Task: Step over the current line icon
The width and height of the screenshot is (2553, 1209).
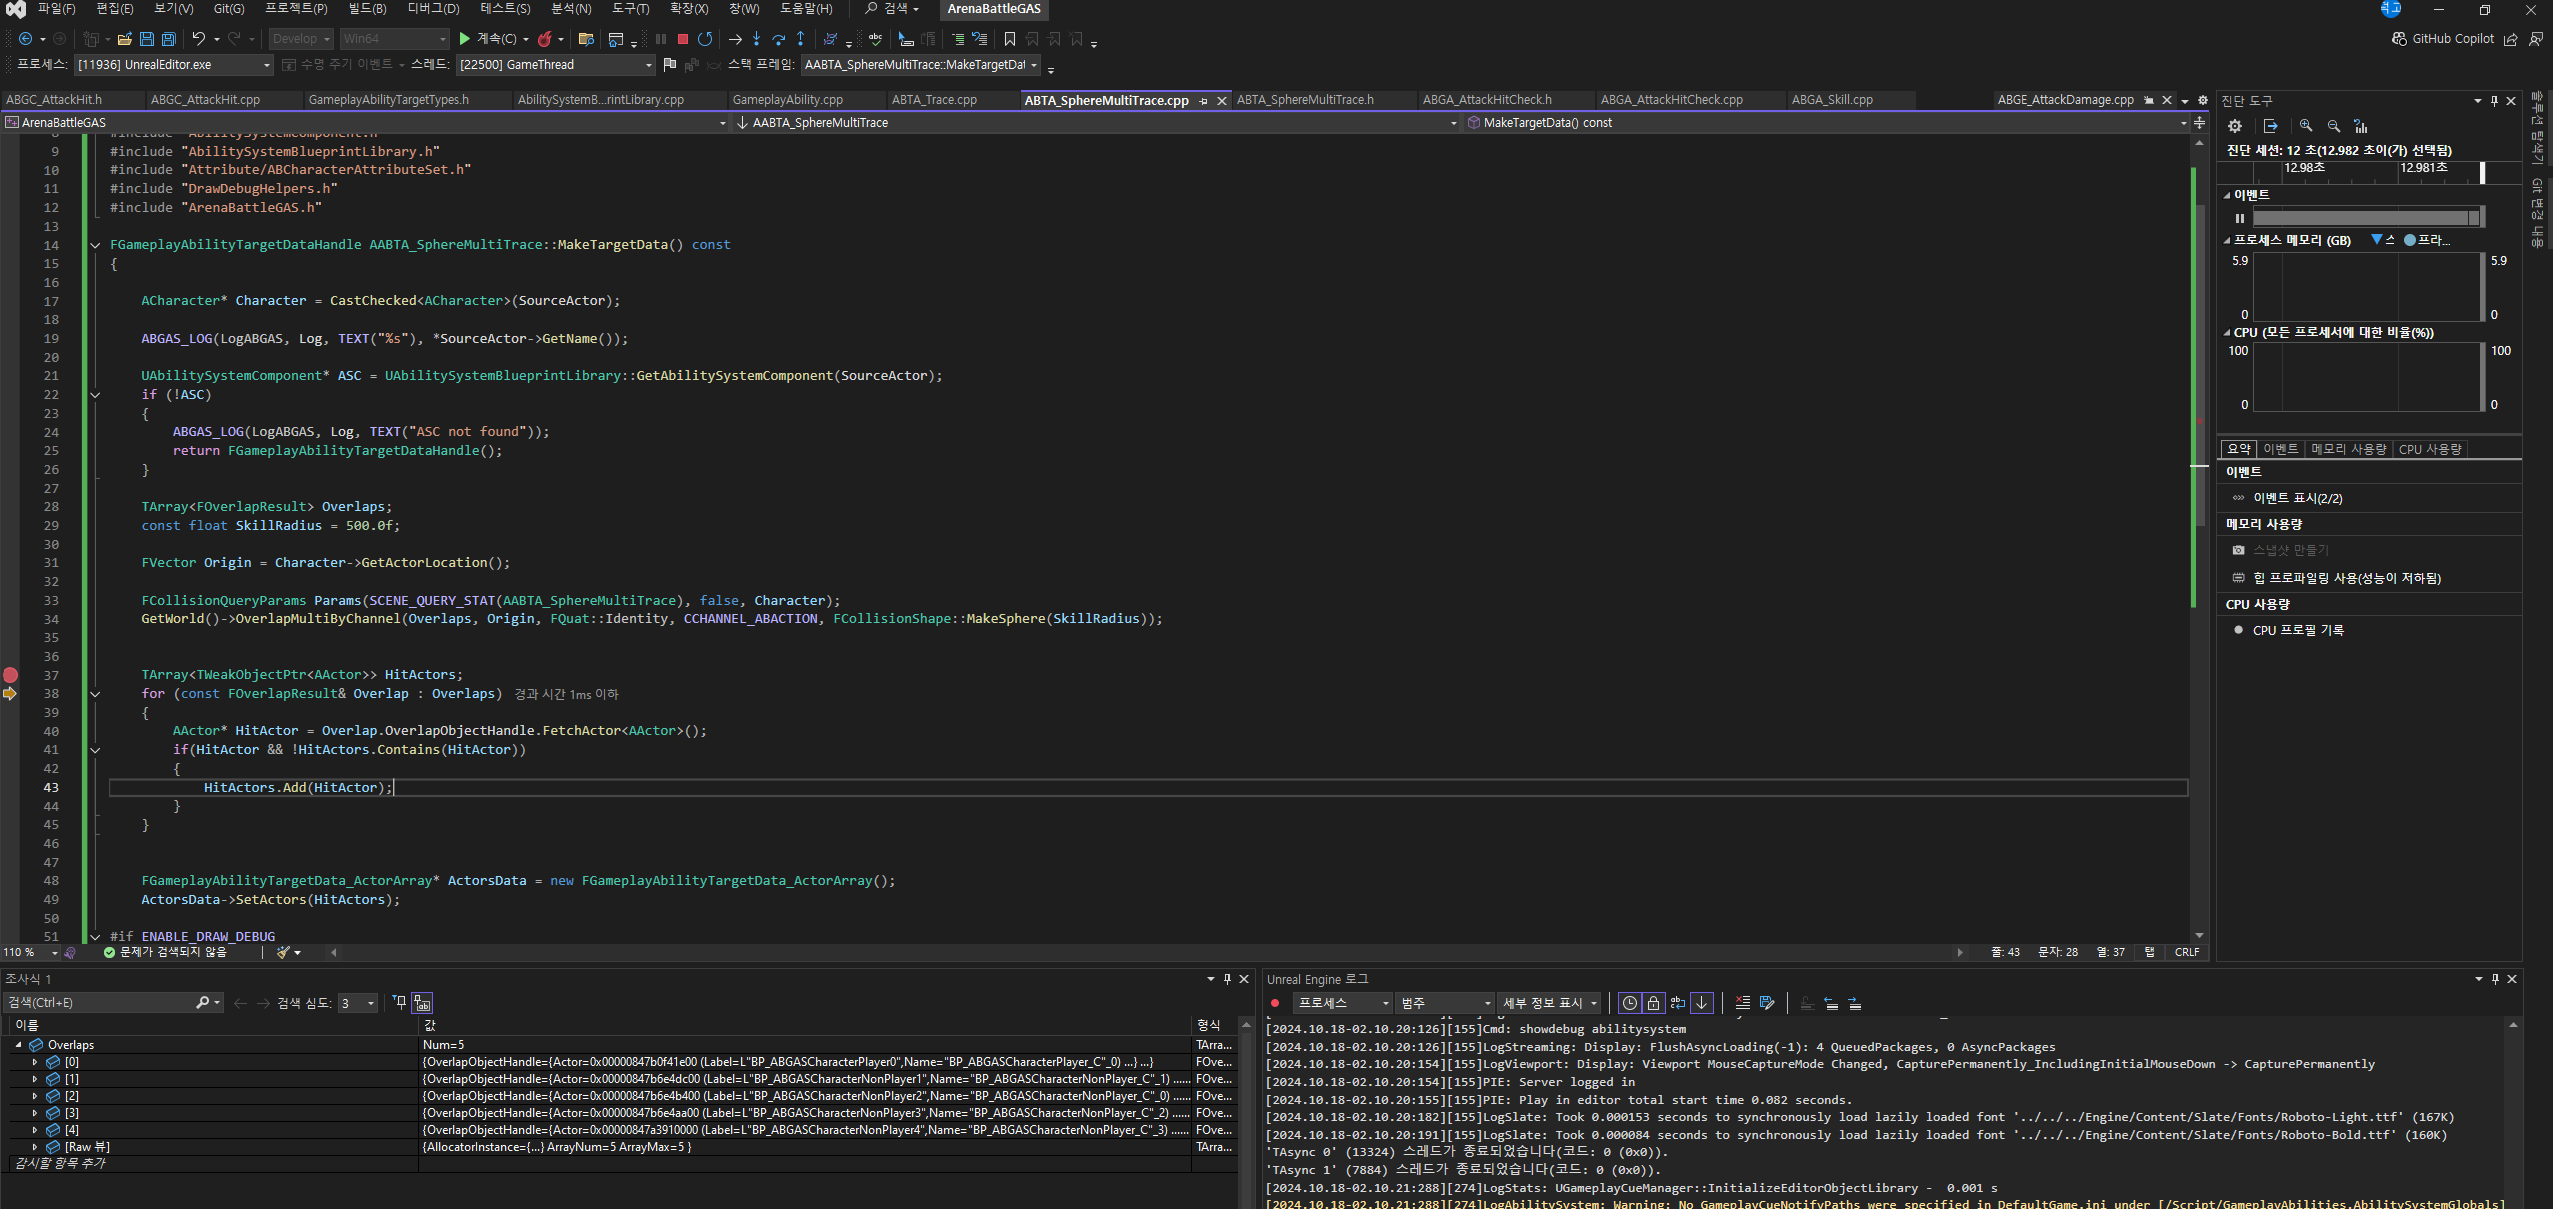Action: pos(778,39)
